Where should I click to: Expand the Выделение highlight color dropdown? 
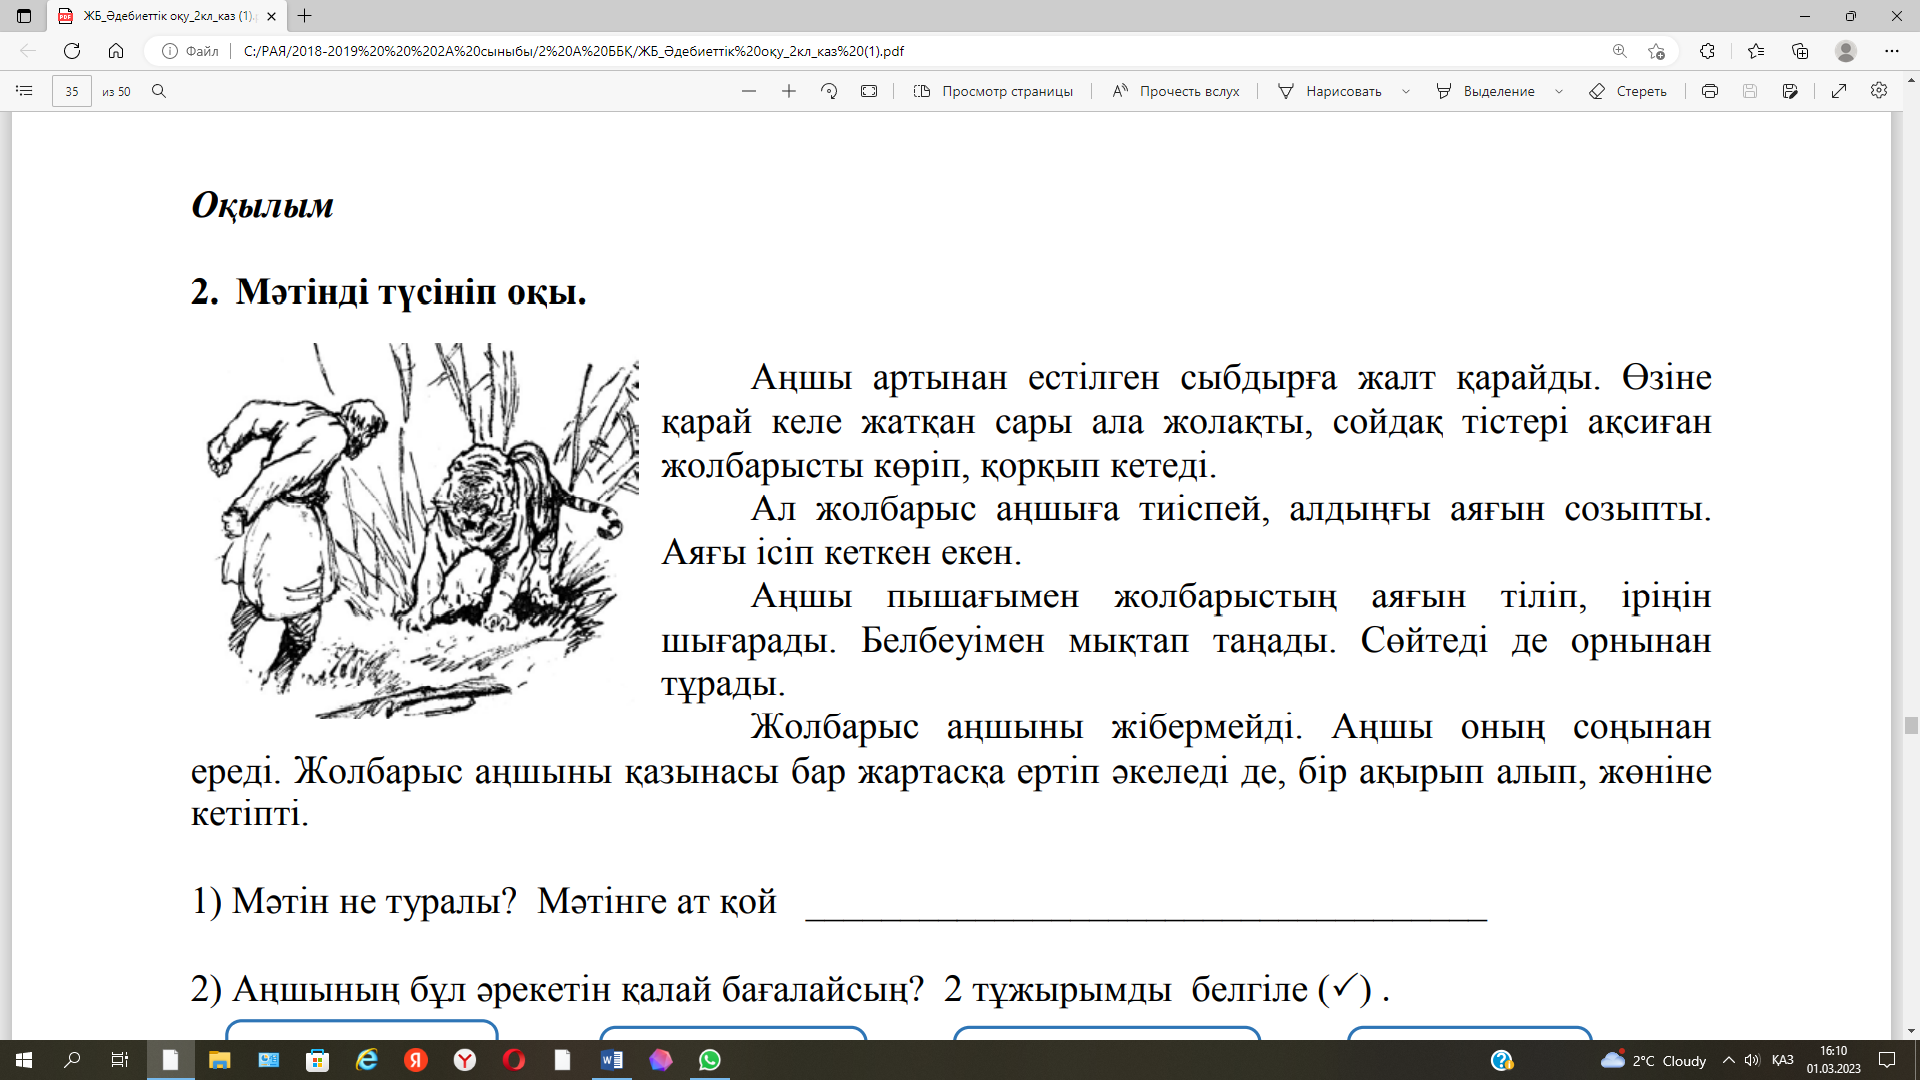tap(1559, 91)
